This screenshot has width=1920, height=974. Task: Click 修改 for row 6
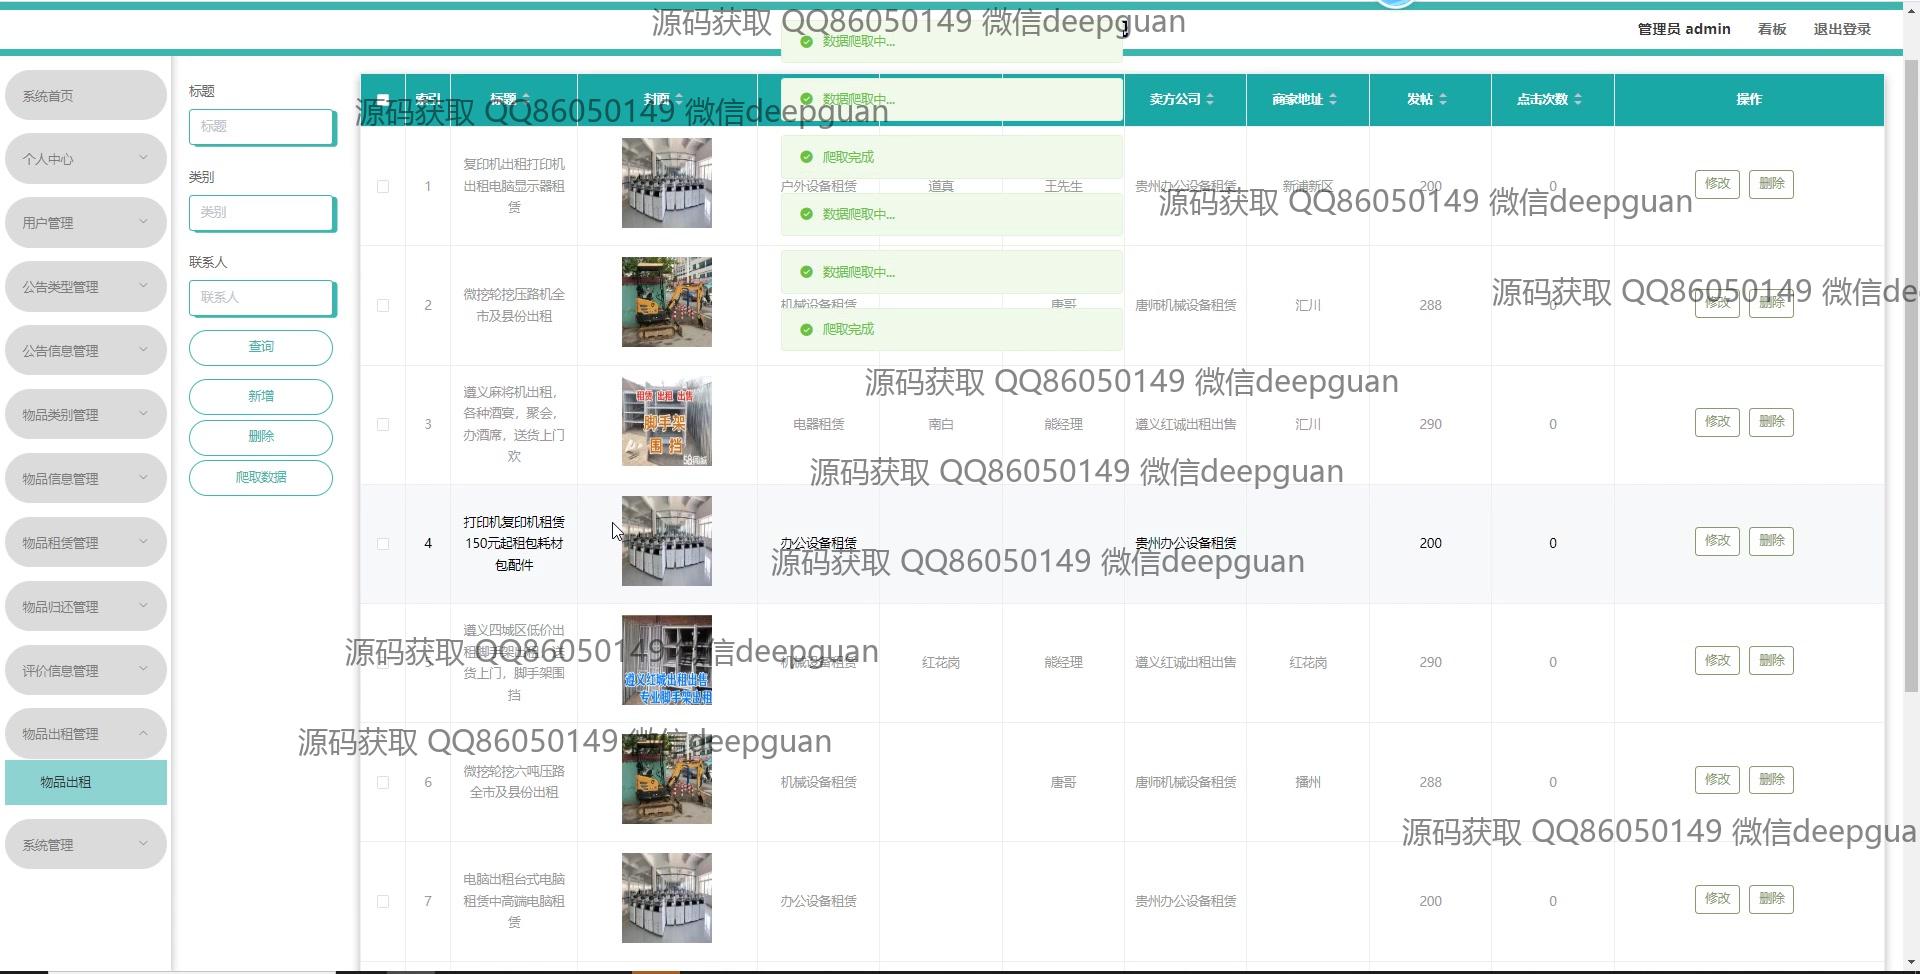1717,780
